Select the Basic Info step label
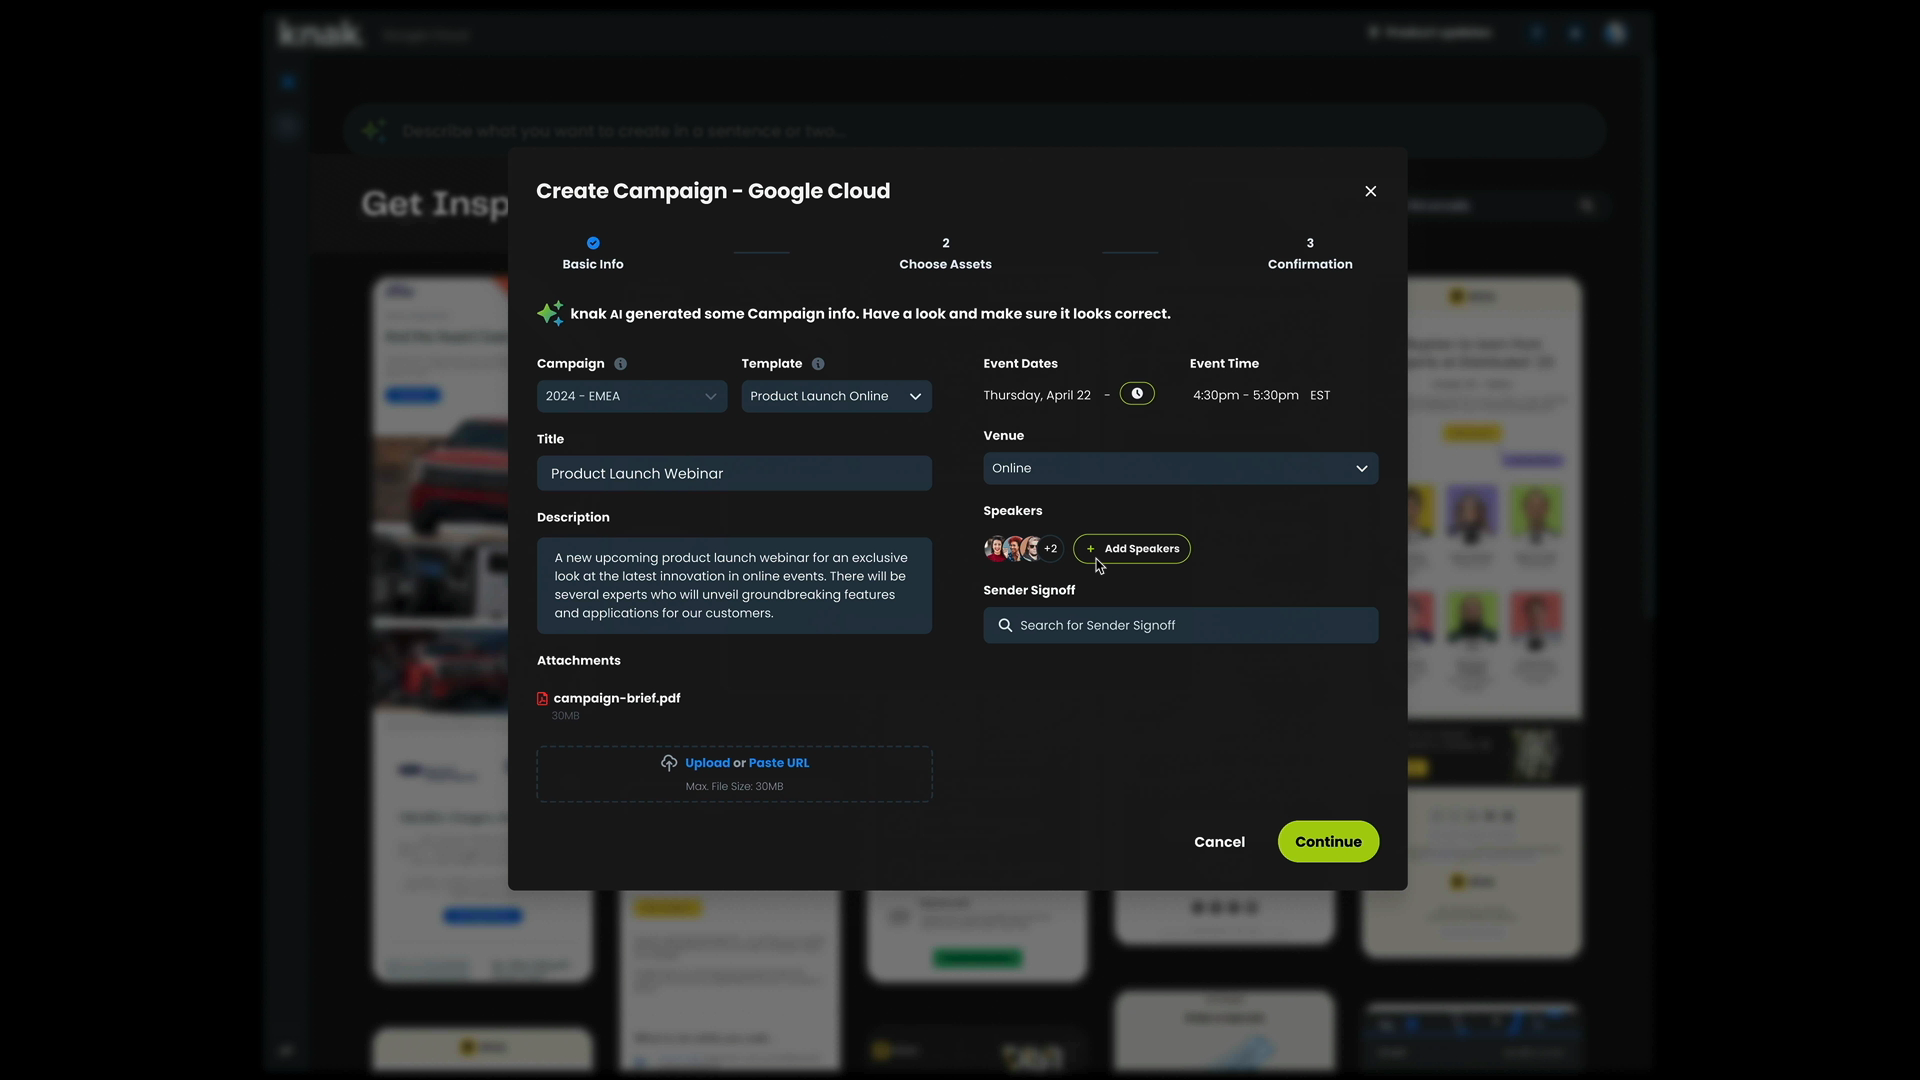The height and width of the screenshot is (1080, 1920). [593, 264]
